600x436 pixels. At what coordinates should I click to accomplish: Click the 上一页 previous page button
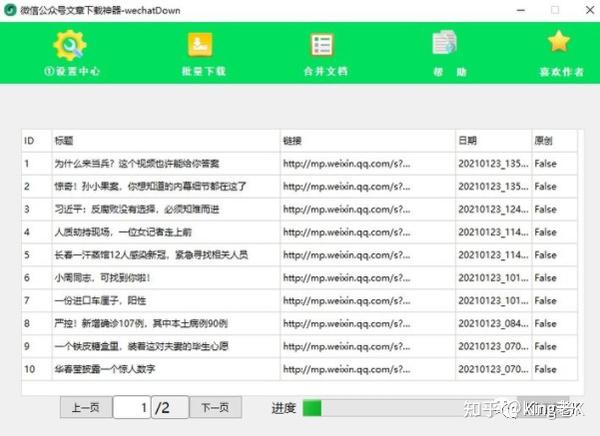[86, 407]
